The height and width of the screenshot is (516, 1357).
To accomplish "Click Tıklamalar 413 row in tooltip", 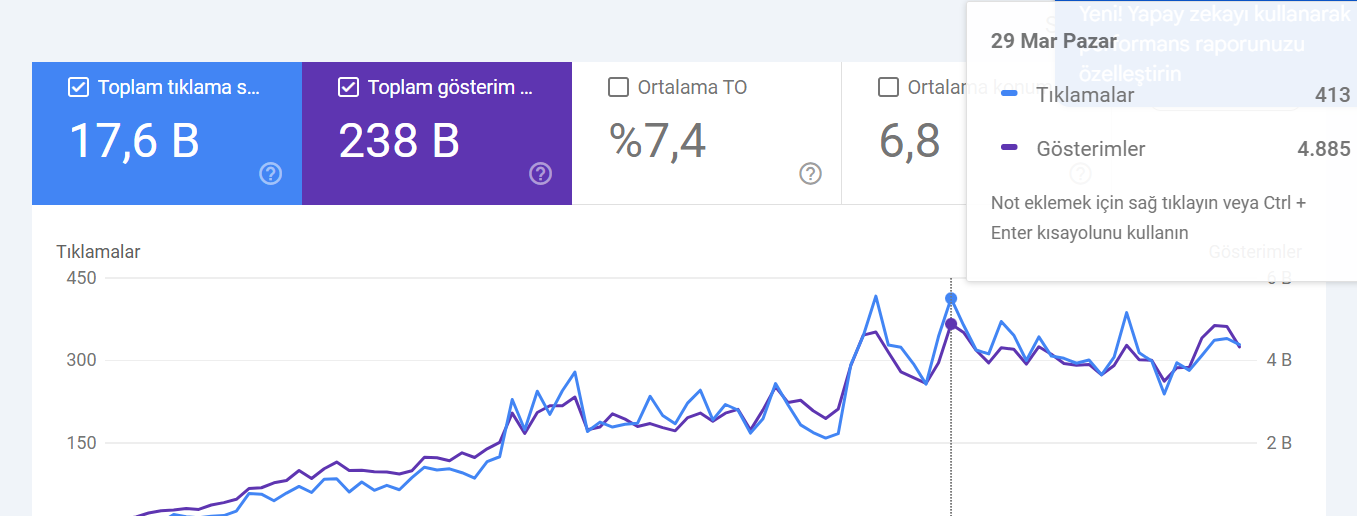I will point(1175,95).
